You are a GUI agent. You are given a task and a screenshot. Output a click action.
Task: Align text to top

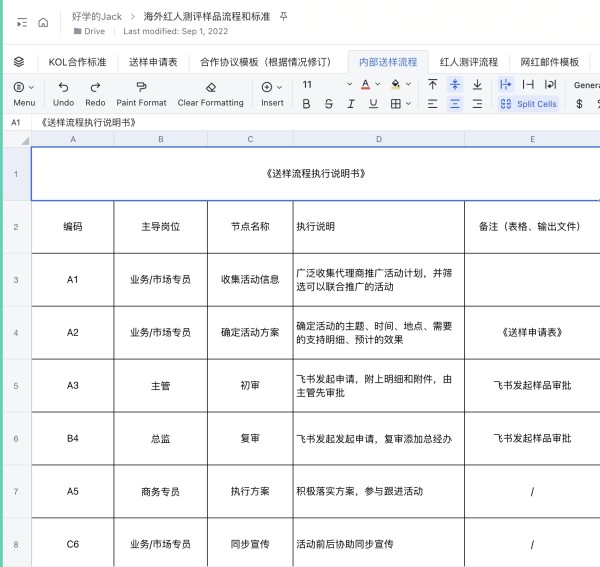click(432, 84)
